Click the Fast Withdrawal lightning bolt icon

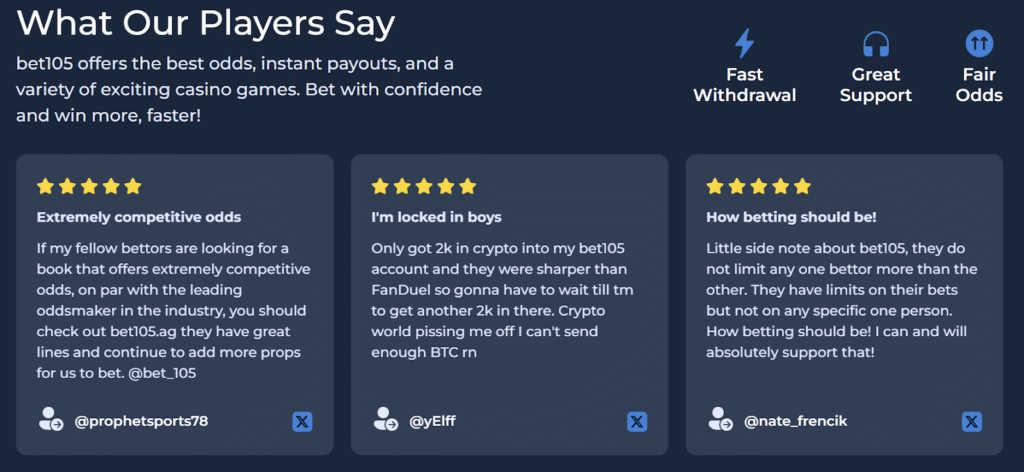(x=744, y=44)
